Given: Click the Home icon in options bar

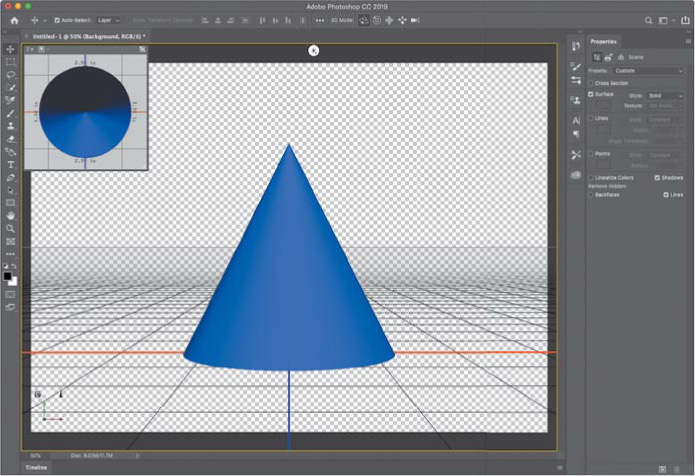Looking at the screenshot, I should 14,20.
